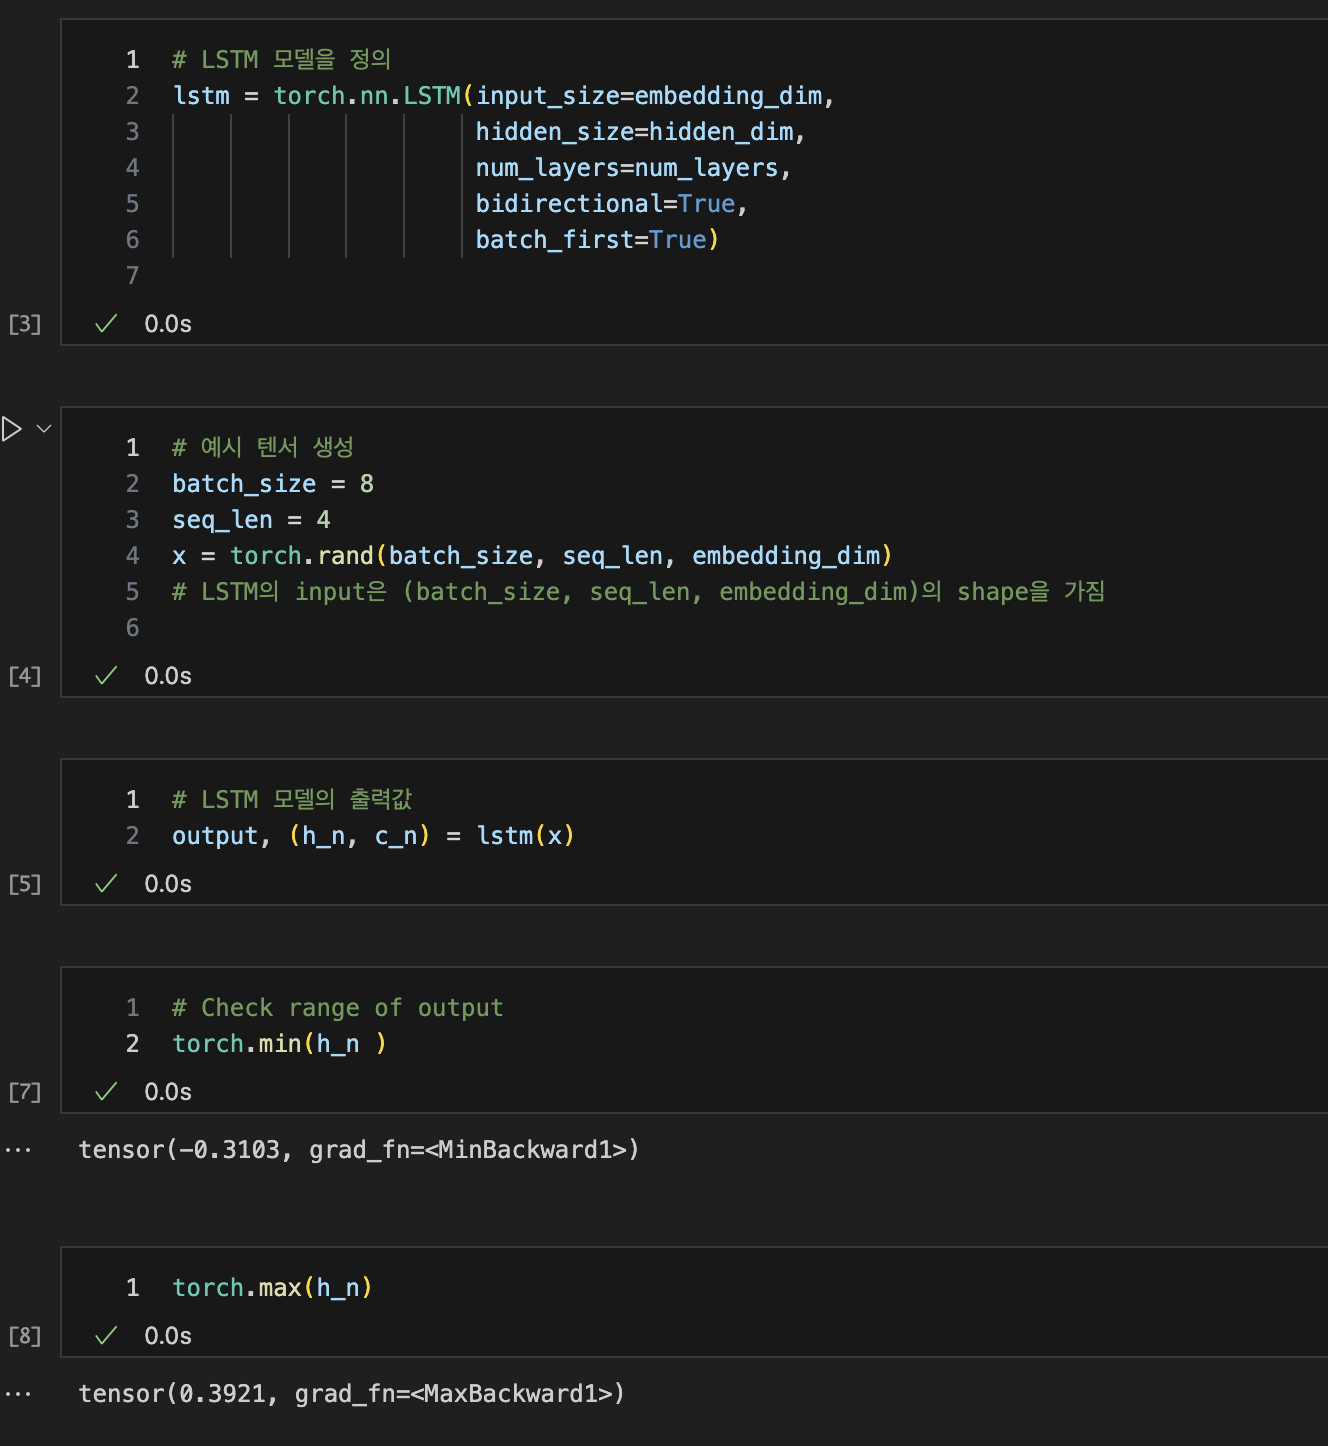
Task: Click the tensor(-0.3103 ...) output text
Action: pos(359,1150)
